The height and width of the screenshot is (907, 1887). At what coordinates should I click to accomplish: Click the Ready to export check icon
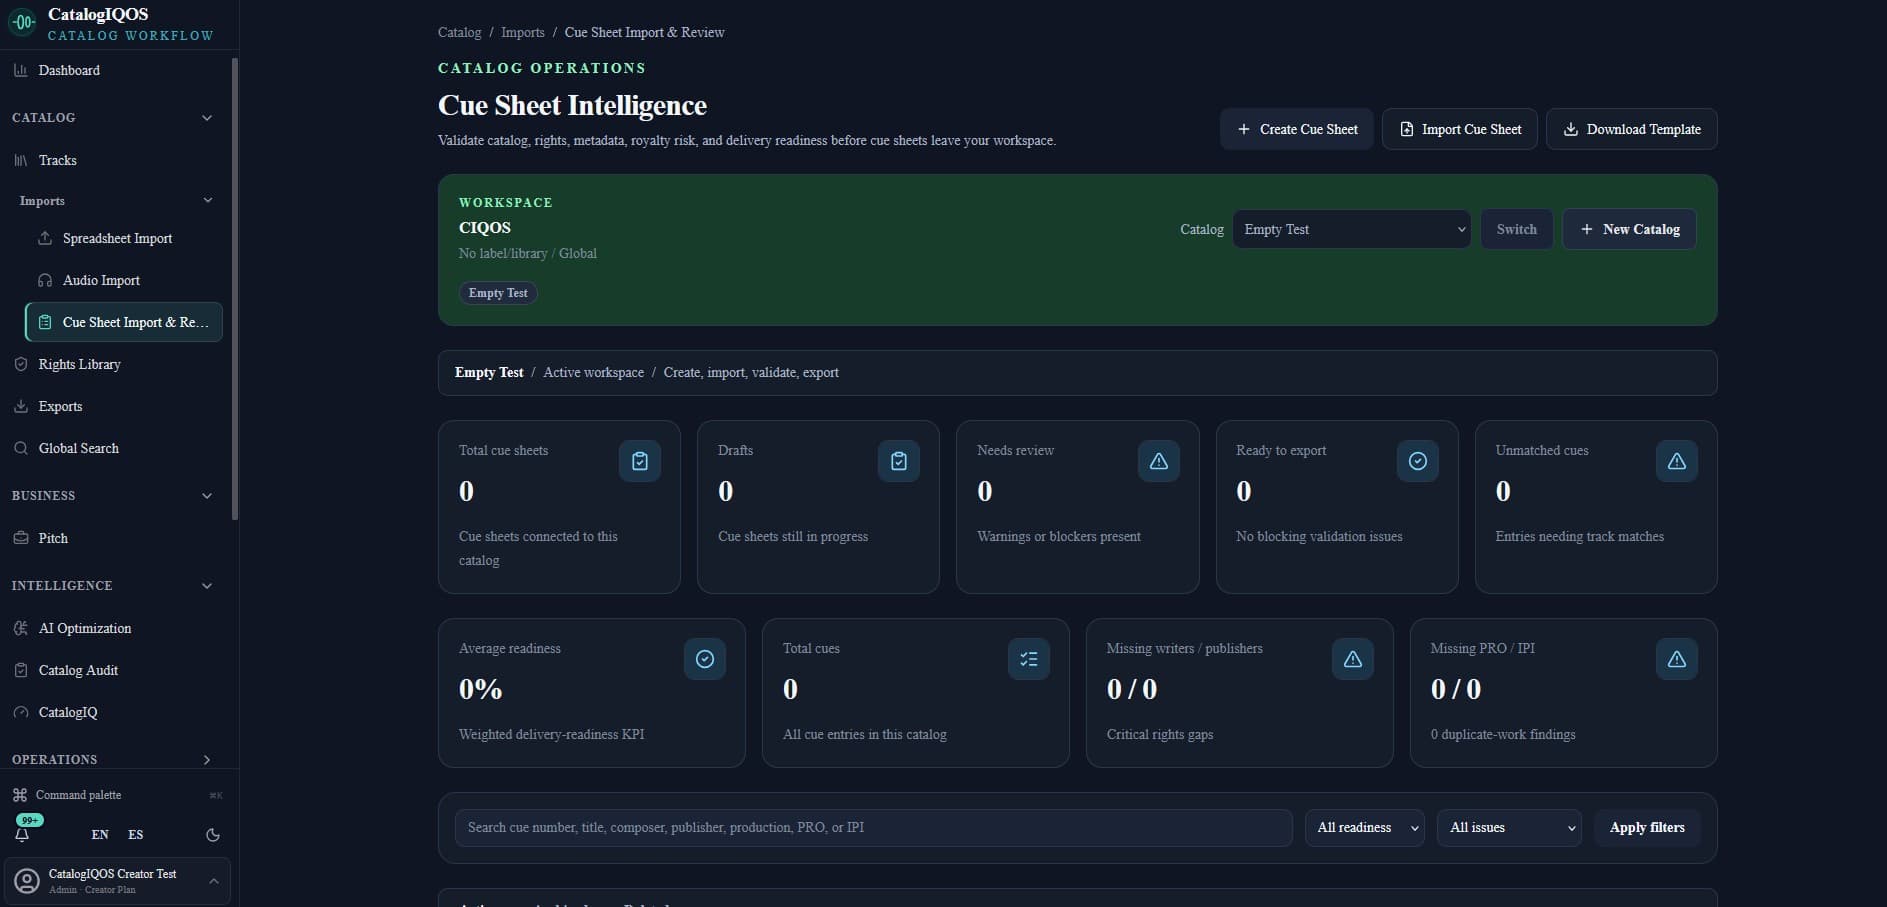pyautogui.click(x=1418, y=461)
